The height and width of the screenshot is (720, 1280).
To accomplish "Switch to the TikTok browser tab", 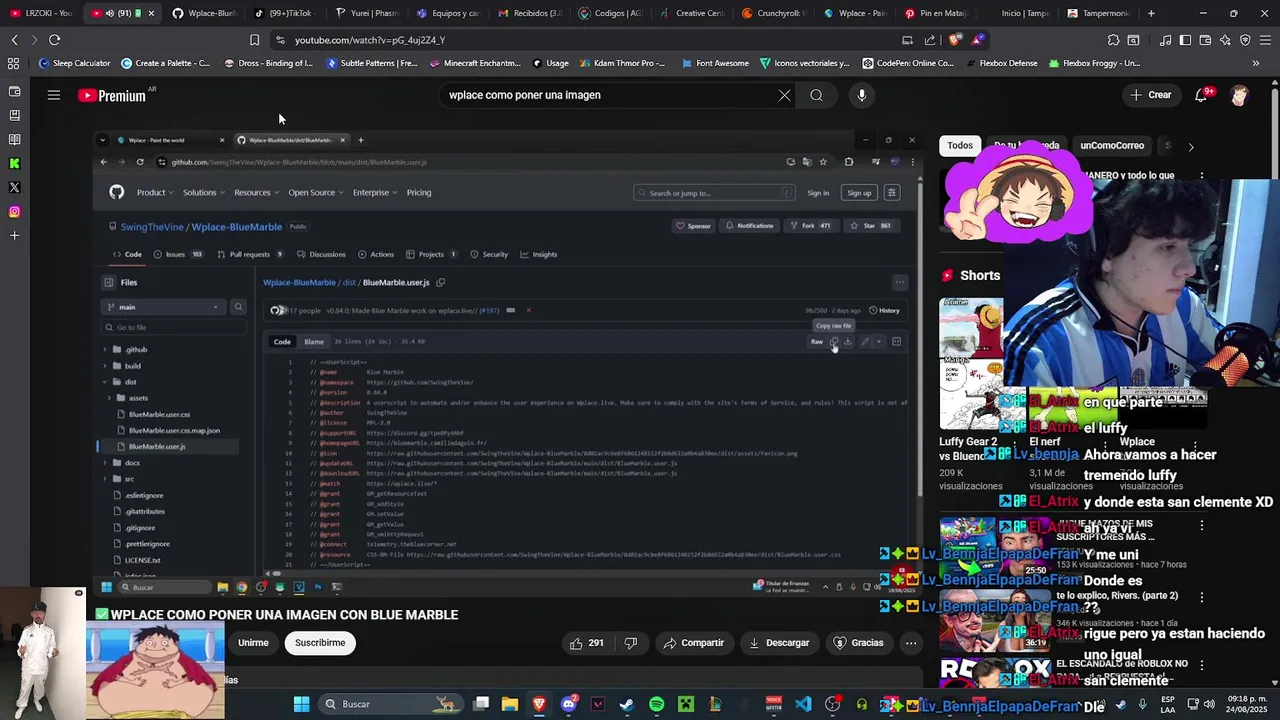I will 287,13.
